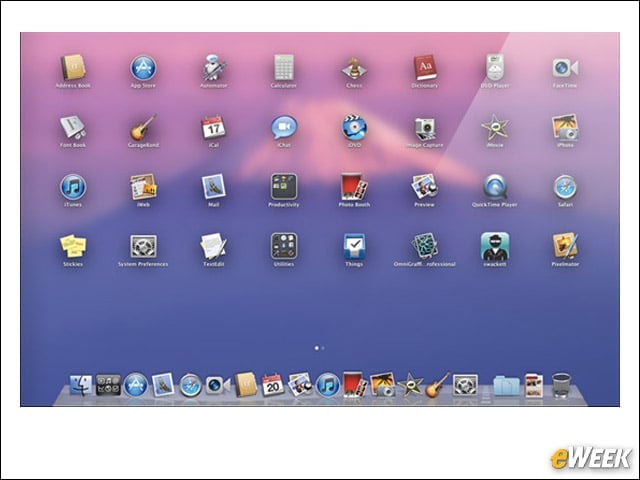Open Address Book in the Dock
The width and height of the screenshot is (640, 480).
click(246, 385)
